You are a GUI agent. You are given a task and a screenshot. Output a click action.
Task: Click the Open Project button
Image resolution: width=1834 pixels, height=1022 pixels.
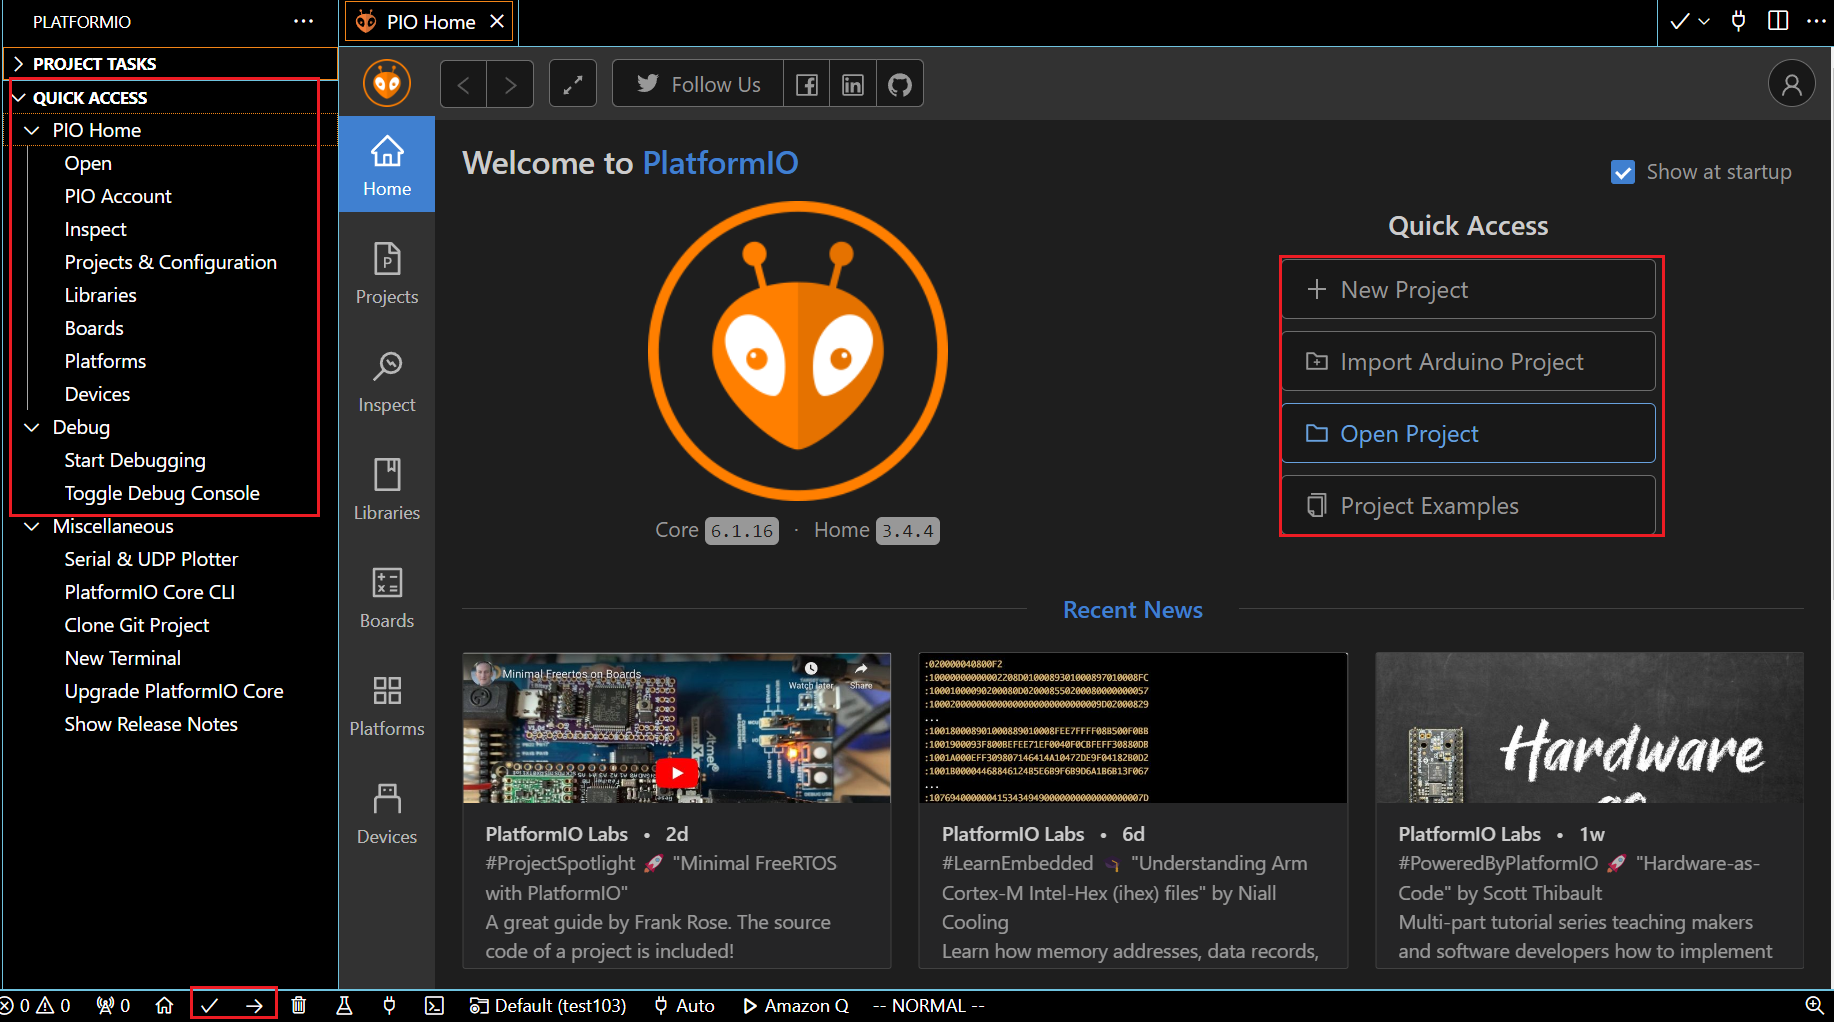point(1468,434)
